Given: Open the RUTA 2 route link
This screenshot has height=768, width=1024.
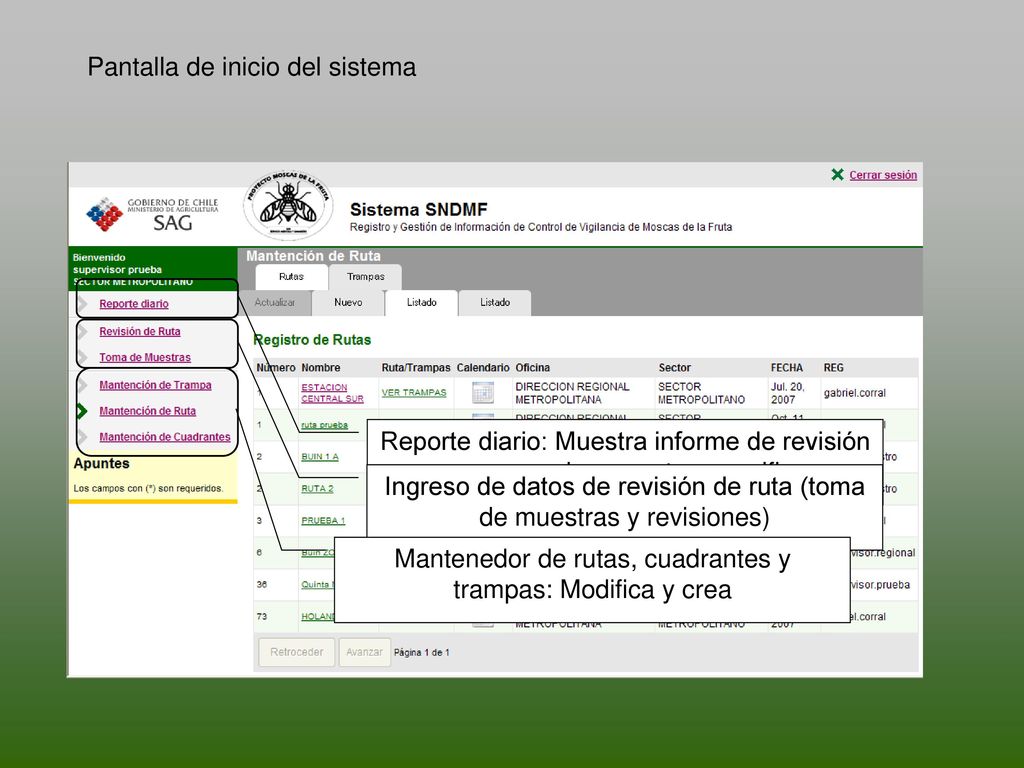Looking at the screenshot, I should tap(317, 488).
